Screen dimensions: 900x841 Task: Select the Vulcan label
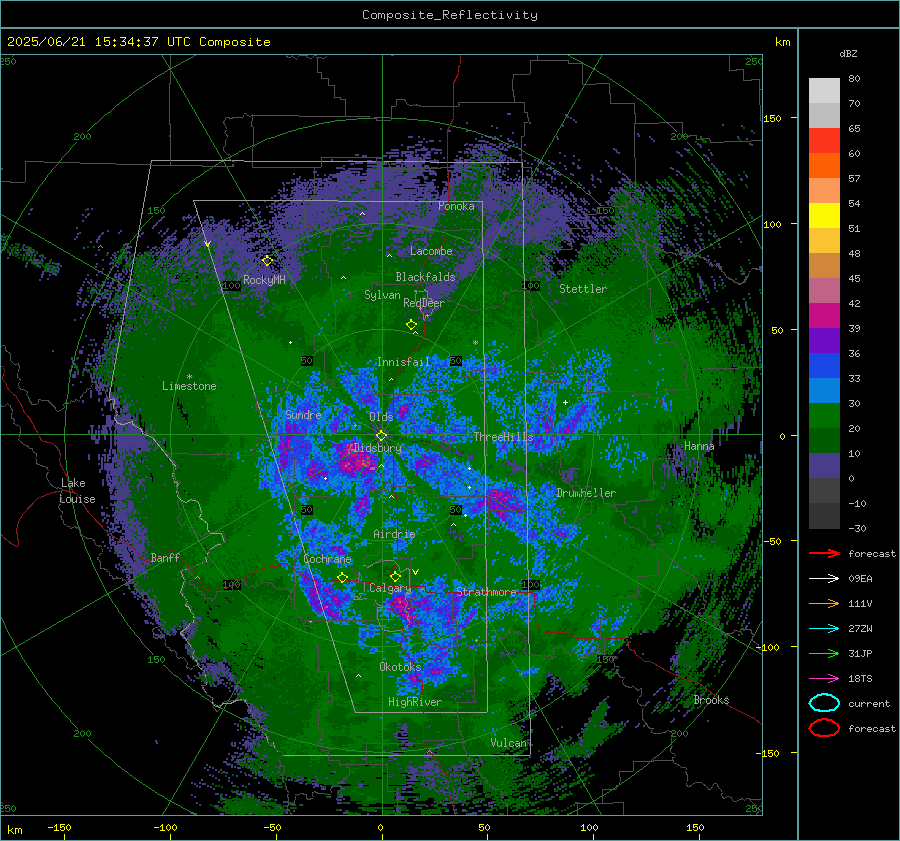pos(509,743)
